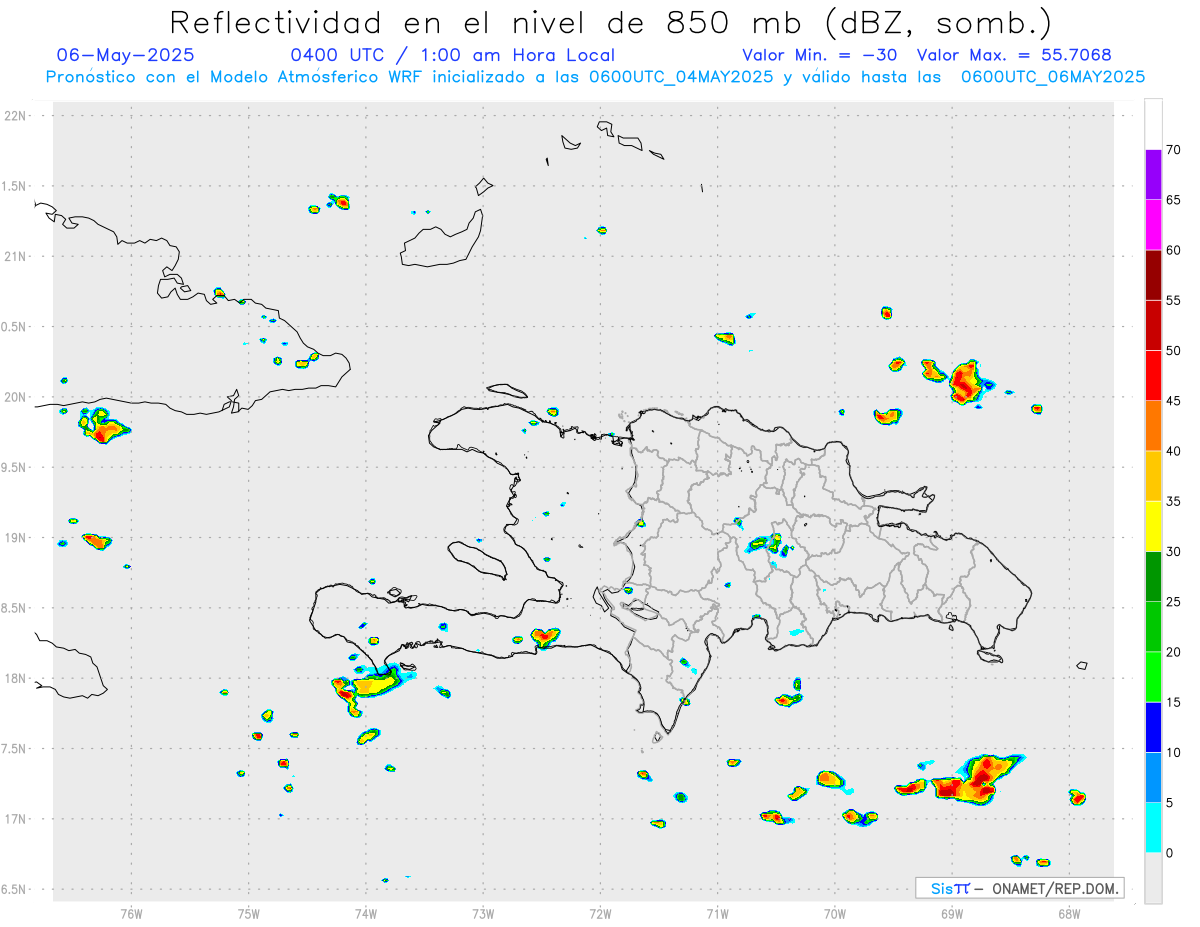Click the gray below-zero colorbar segment
The image size is (1200, 927).
pos(1153,878)
